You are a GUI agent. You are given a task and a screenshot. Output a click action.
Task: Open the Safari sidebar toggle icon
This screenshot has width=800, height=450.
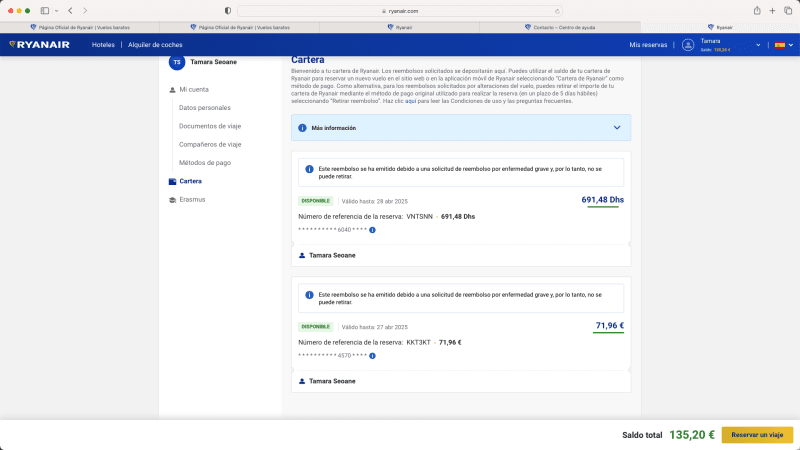pos(45,11)
